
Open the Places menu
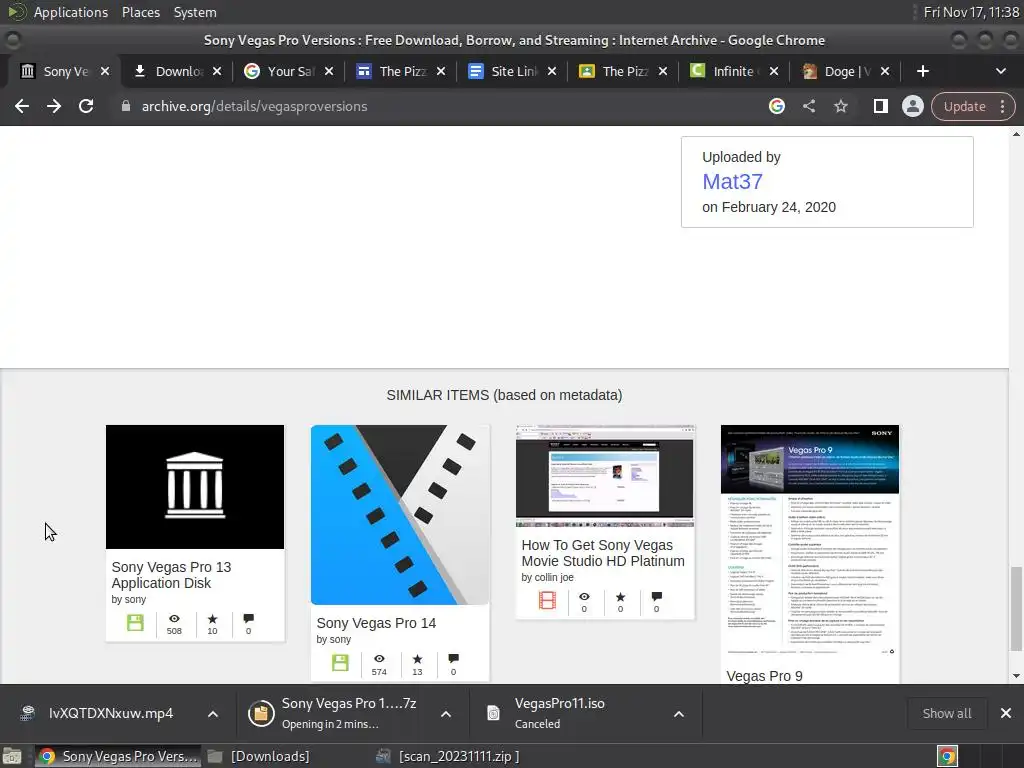tap(140, 12)
